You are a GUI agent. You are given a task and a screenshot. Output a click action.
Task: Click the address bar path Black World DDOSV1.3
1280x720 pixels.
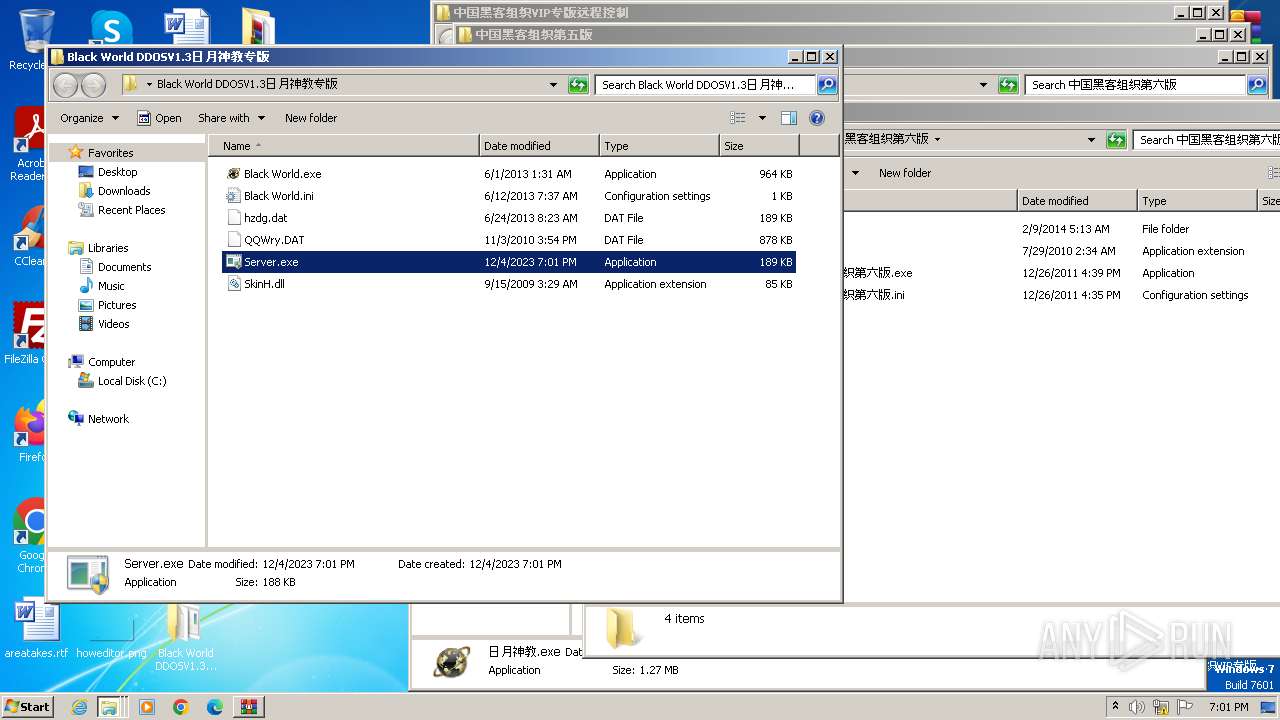[247, 85]
